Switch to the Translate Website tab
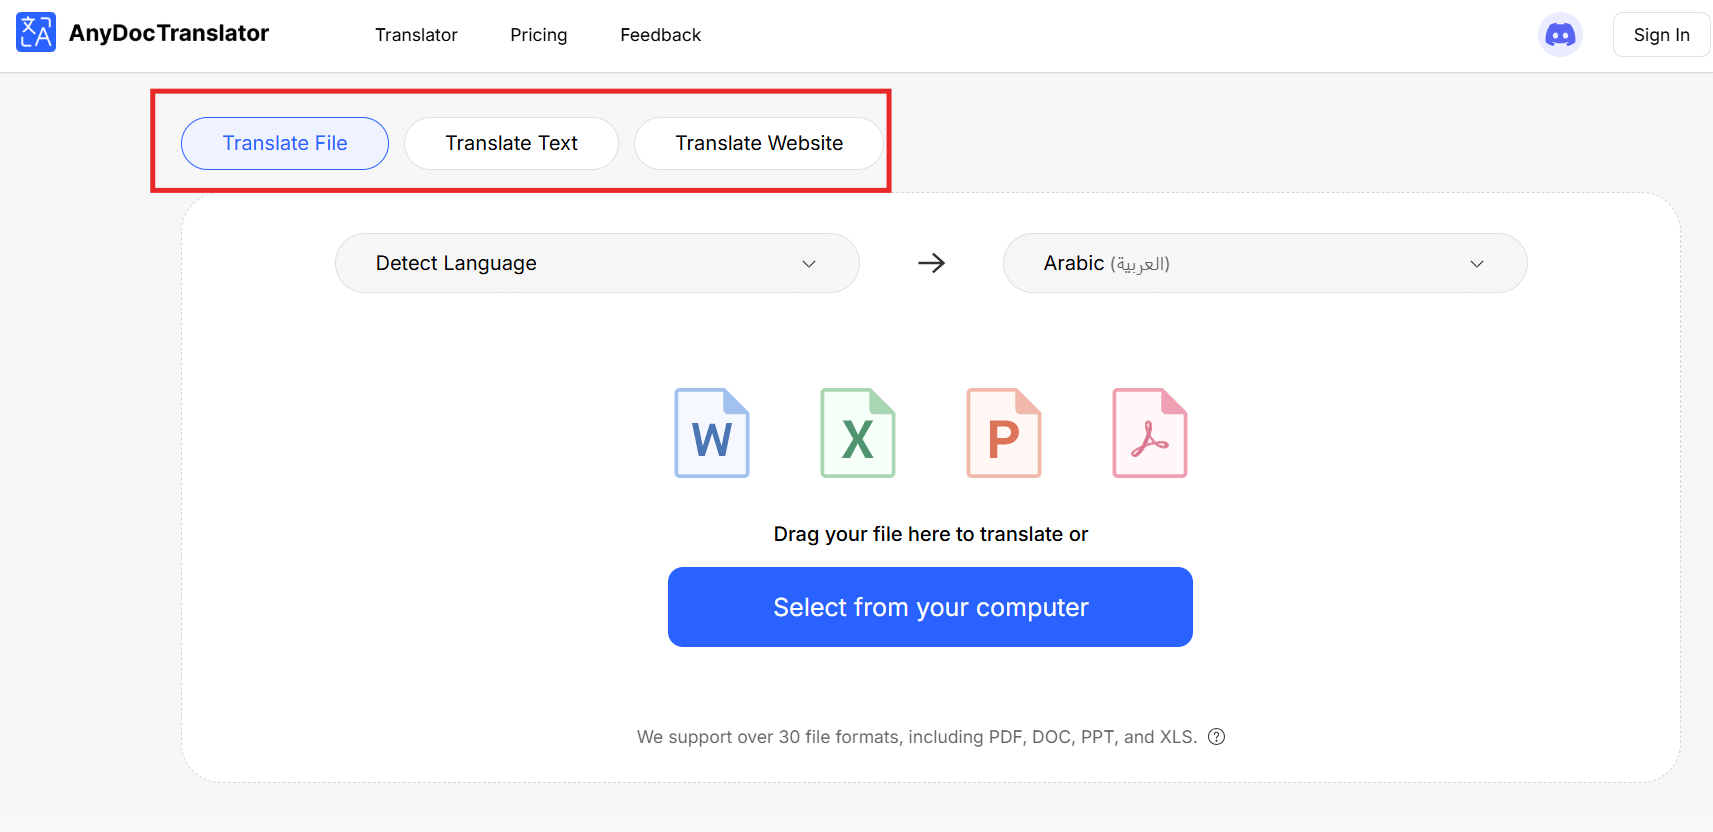 click(x=759, y=143)
